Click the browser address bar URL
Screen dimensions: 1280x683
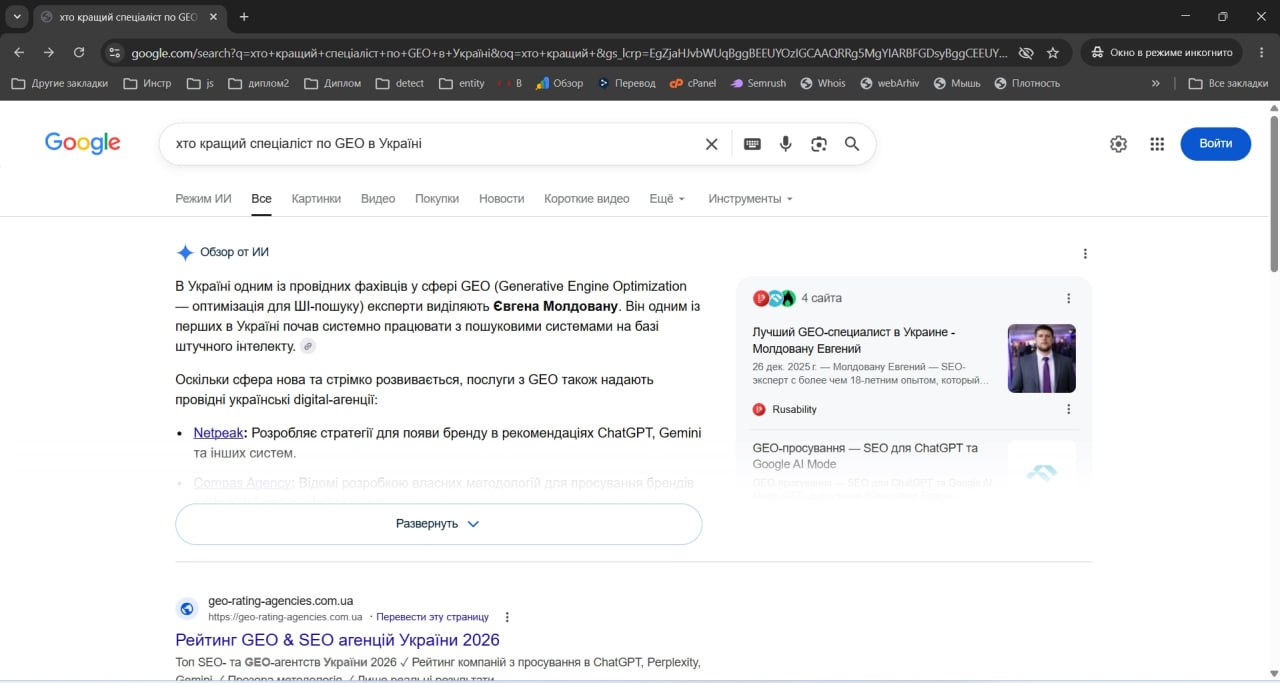point(568,53)
